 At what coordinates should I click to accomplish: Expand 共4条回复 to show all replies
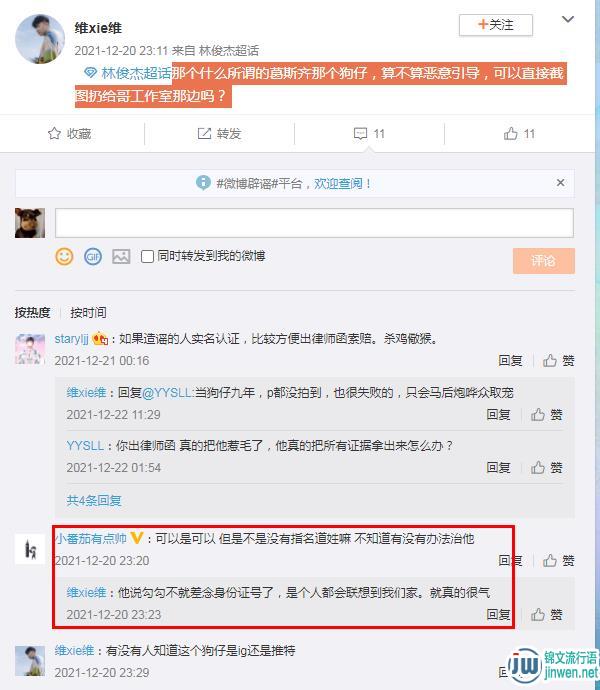(94, 500)
